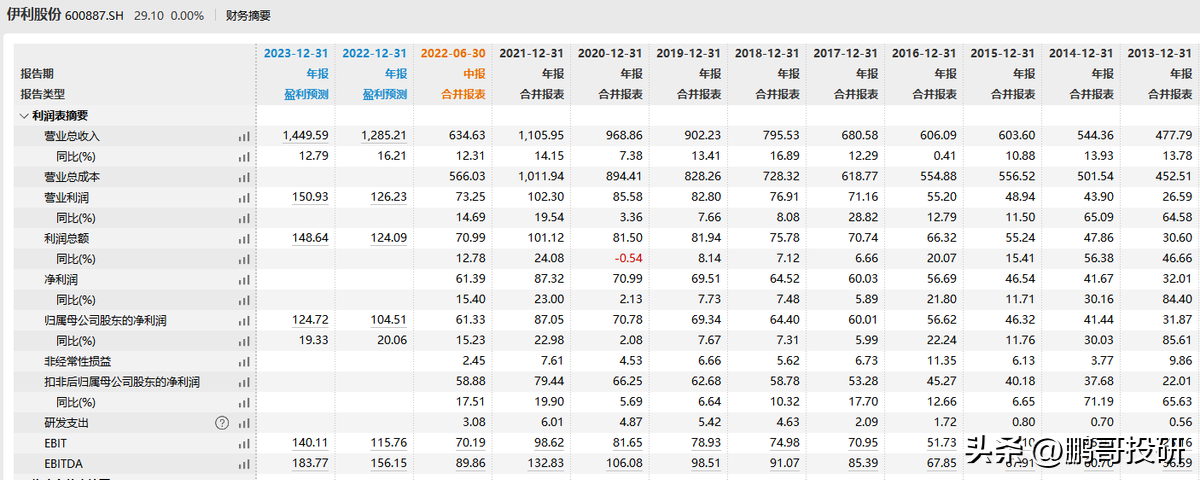Select the 归属母公司股东的净利润 row label

point(105,321)
